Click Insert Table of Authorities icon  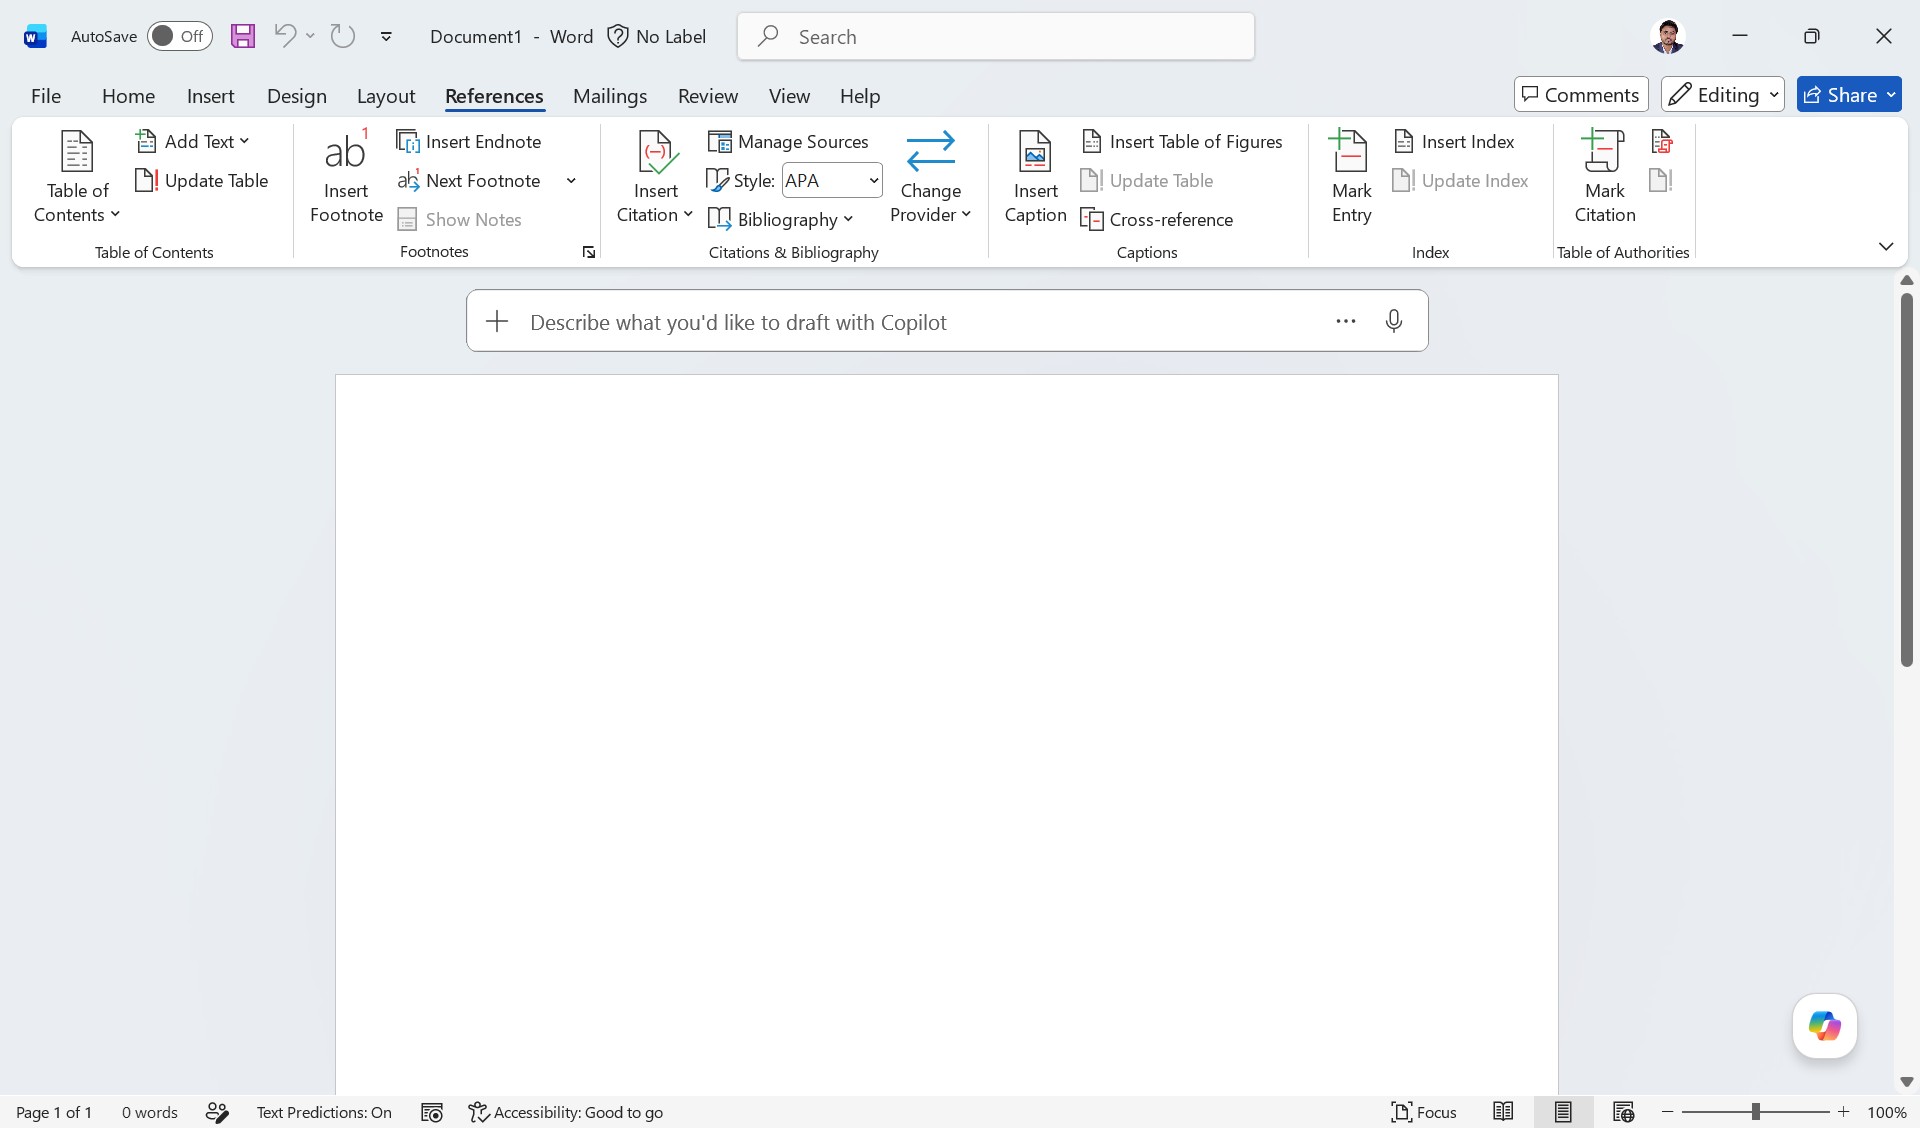pyautogui.click(x=1662, y=141)
